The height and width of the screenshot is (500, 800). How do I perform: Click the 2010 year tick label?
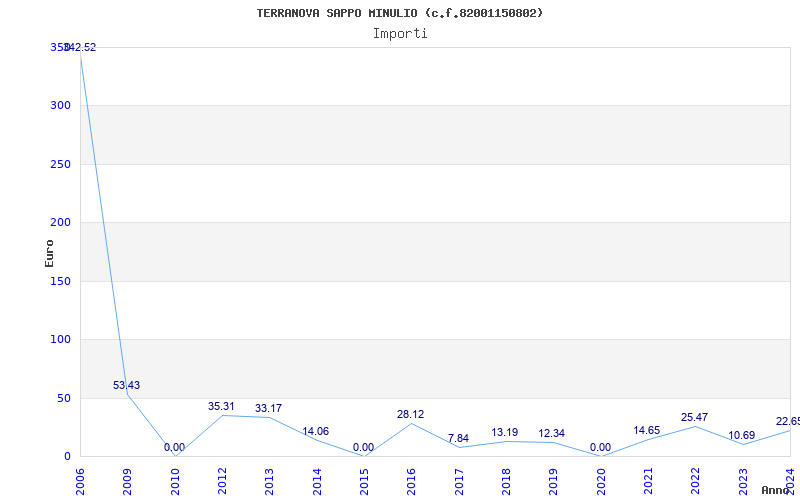[174, 482]
